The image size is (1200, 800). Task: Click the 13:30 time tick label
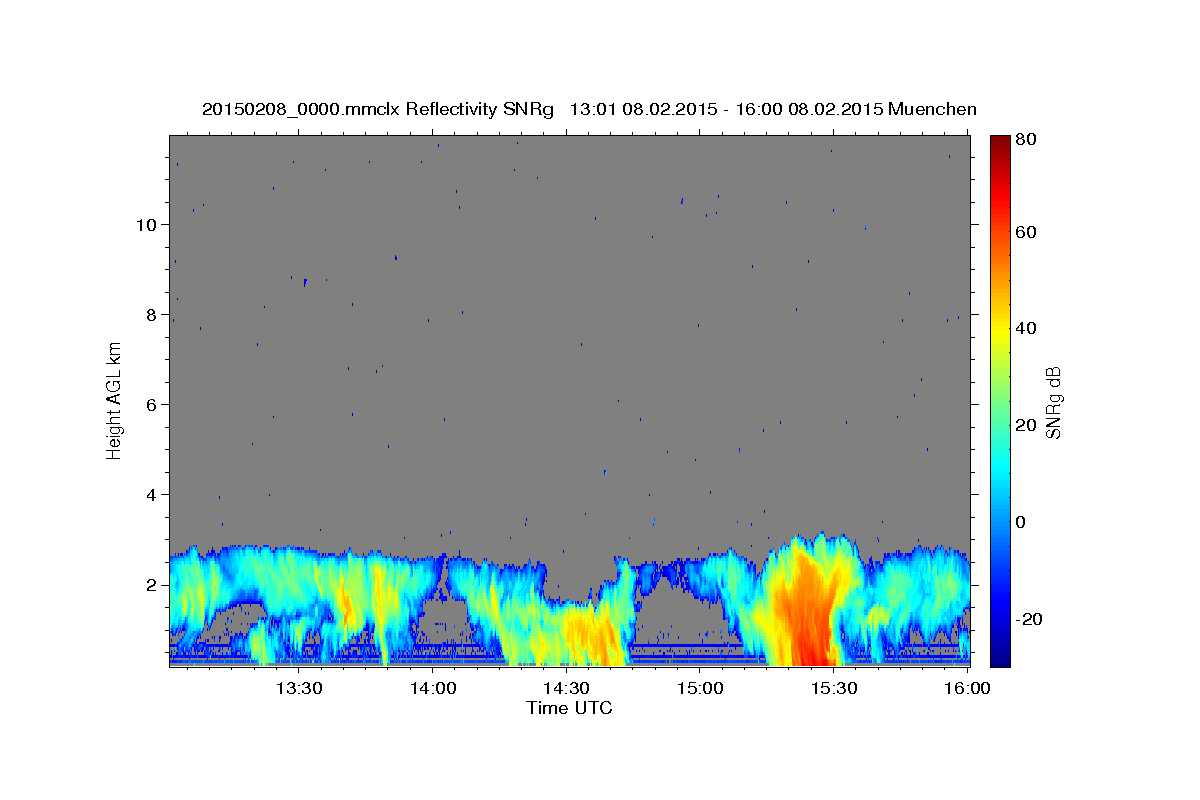[298, 688]
